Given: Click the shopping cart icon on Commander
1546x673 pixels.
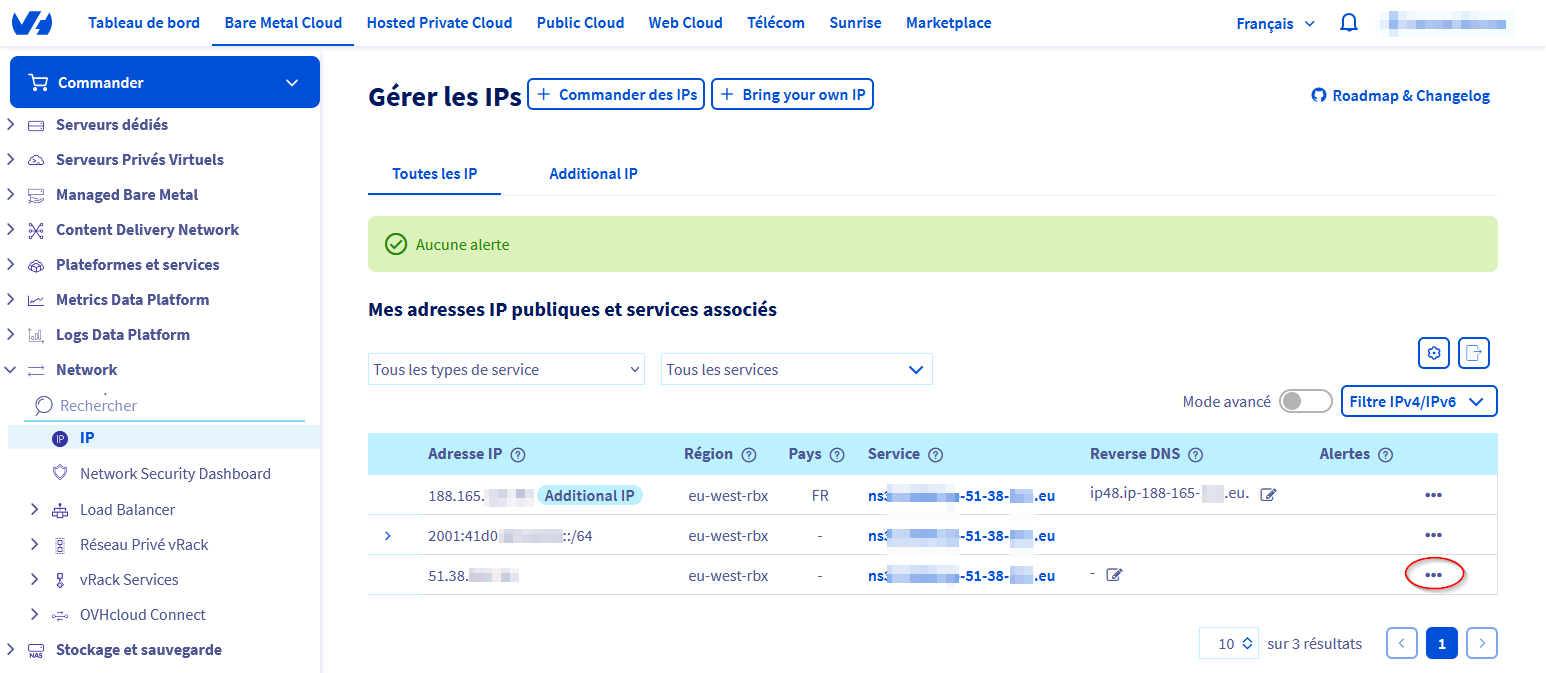Looking at the screenshot, I should coord(39,82).
